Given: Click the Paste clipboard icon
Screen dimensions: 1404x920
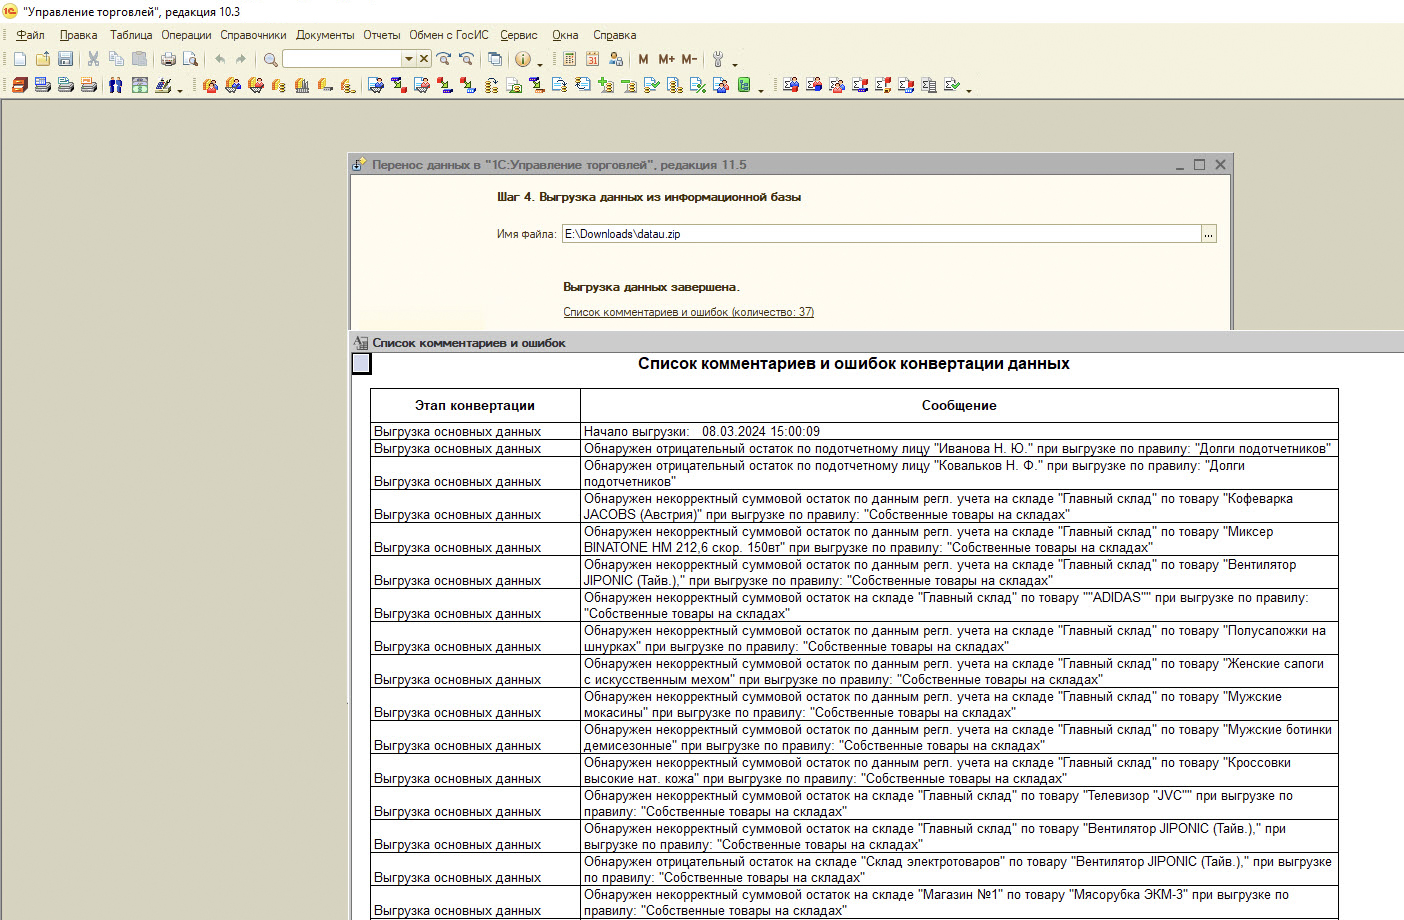Looking at the screenshot, I should click(139, 59).
